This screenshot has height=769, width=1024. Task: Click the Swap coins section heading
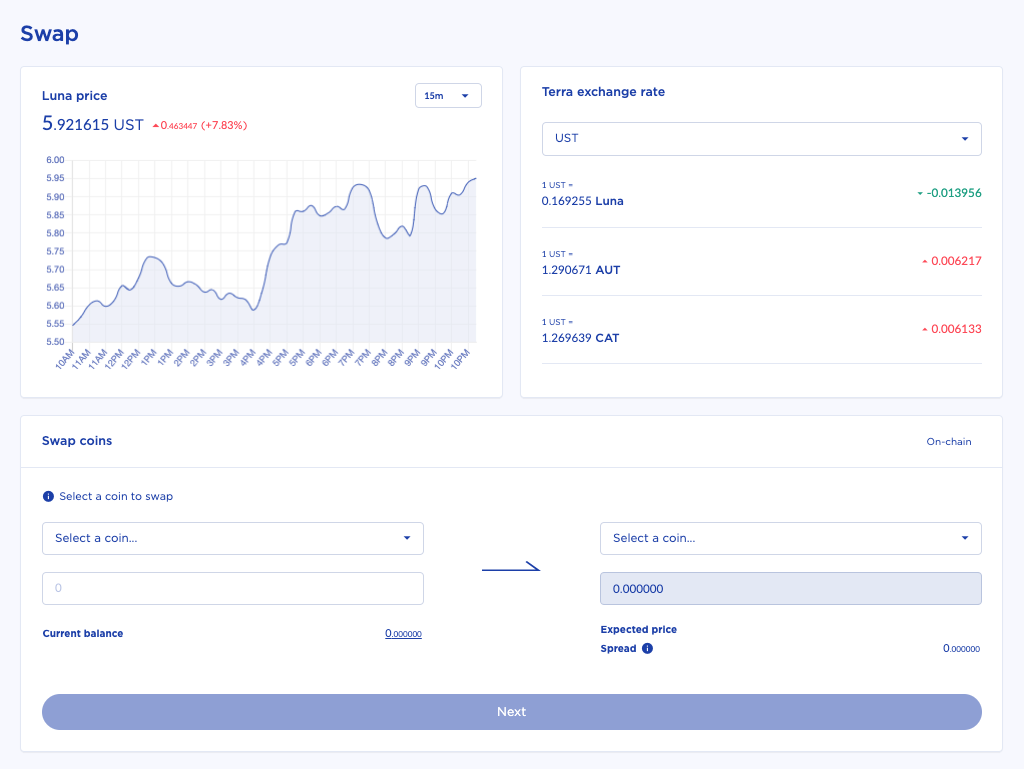coord(77,441)
